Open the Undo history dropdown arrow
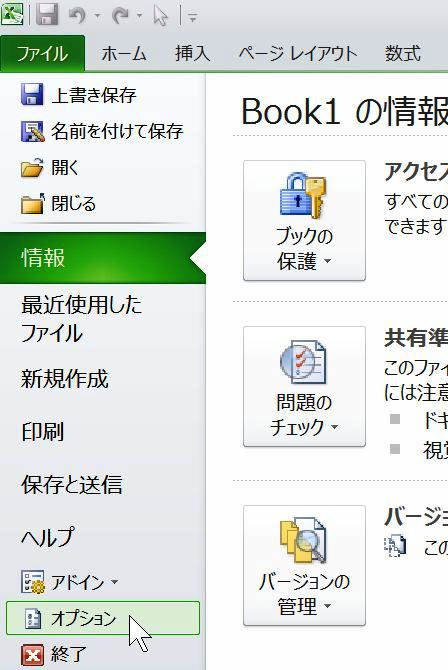448x670 pixels. [97, 16]
